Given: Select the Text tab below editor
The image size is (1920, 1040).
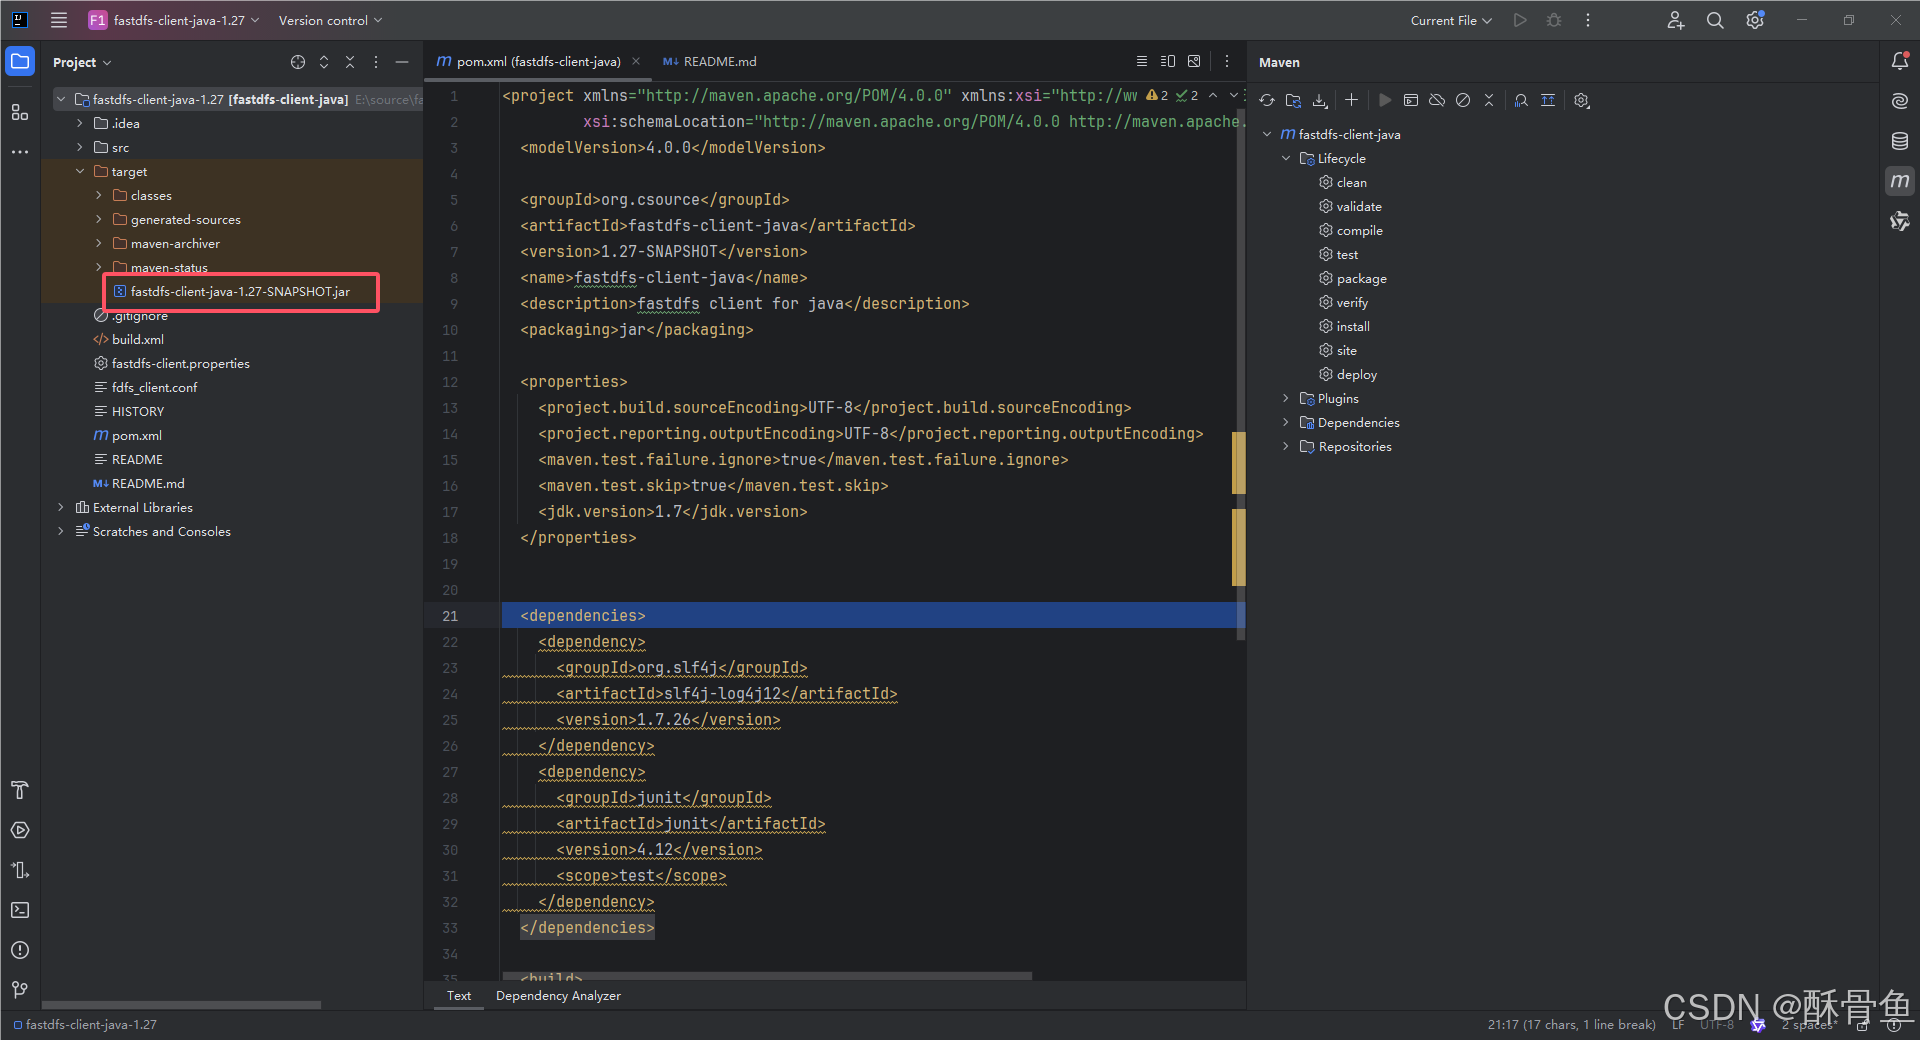Looking at the screenshot, I should 459,996.
